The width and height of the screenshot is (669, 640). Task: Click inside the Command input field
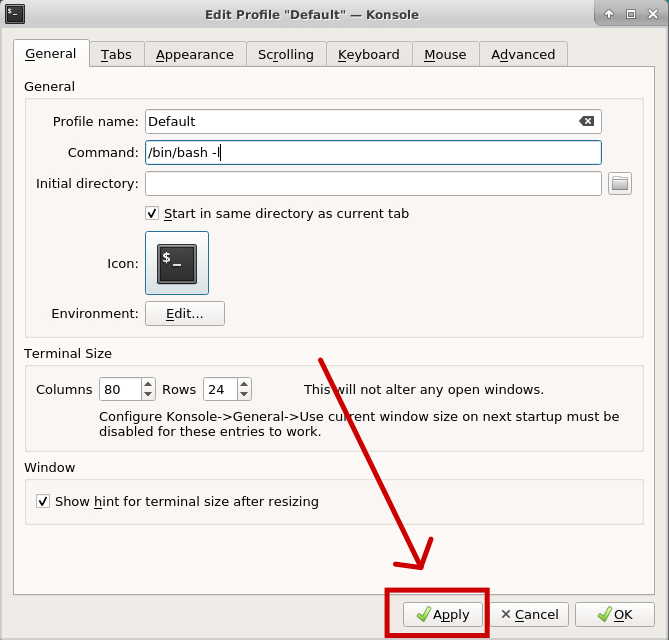point(373,152)
